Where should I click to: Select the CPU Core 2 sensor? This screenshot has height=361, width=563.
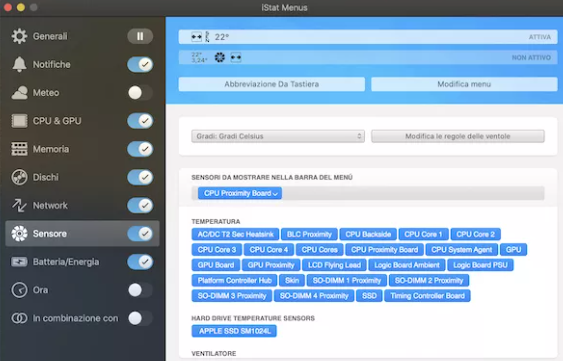click(x=475, y=234)
